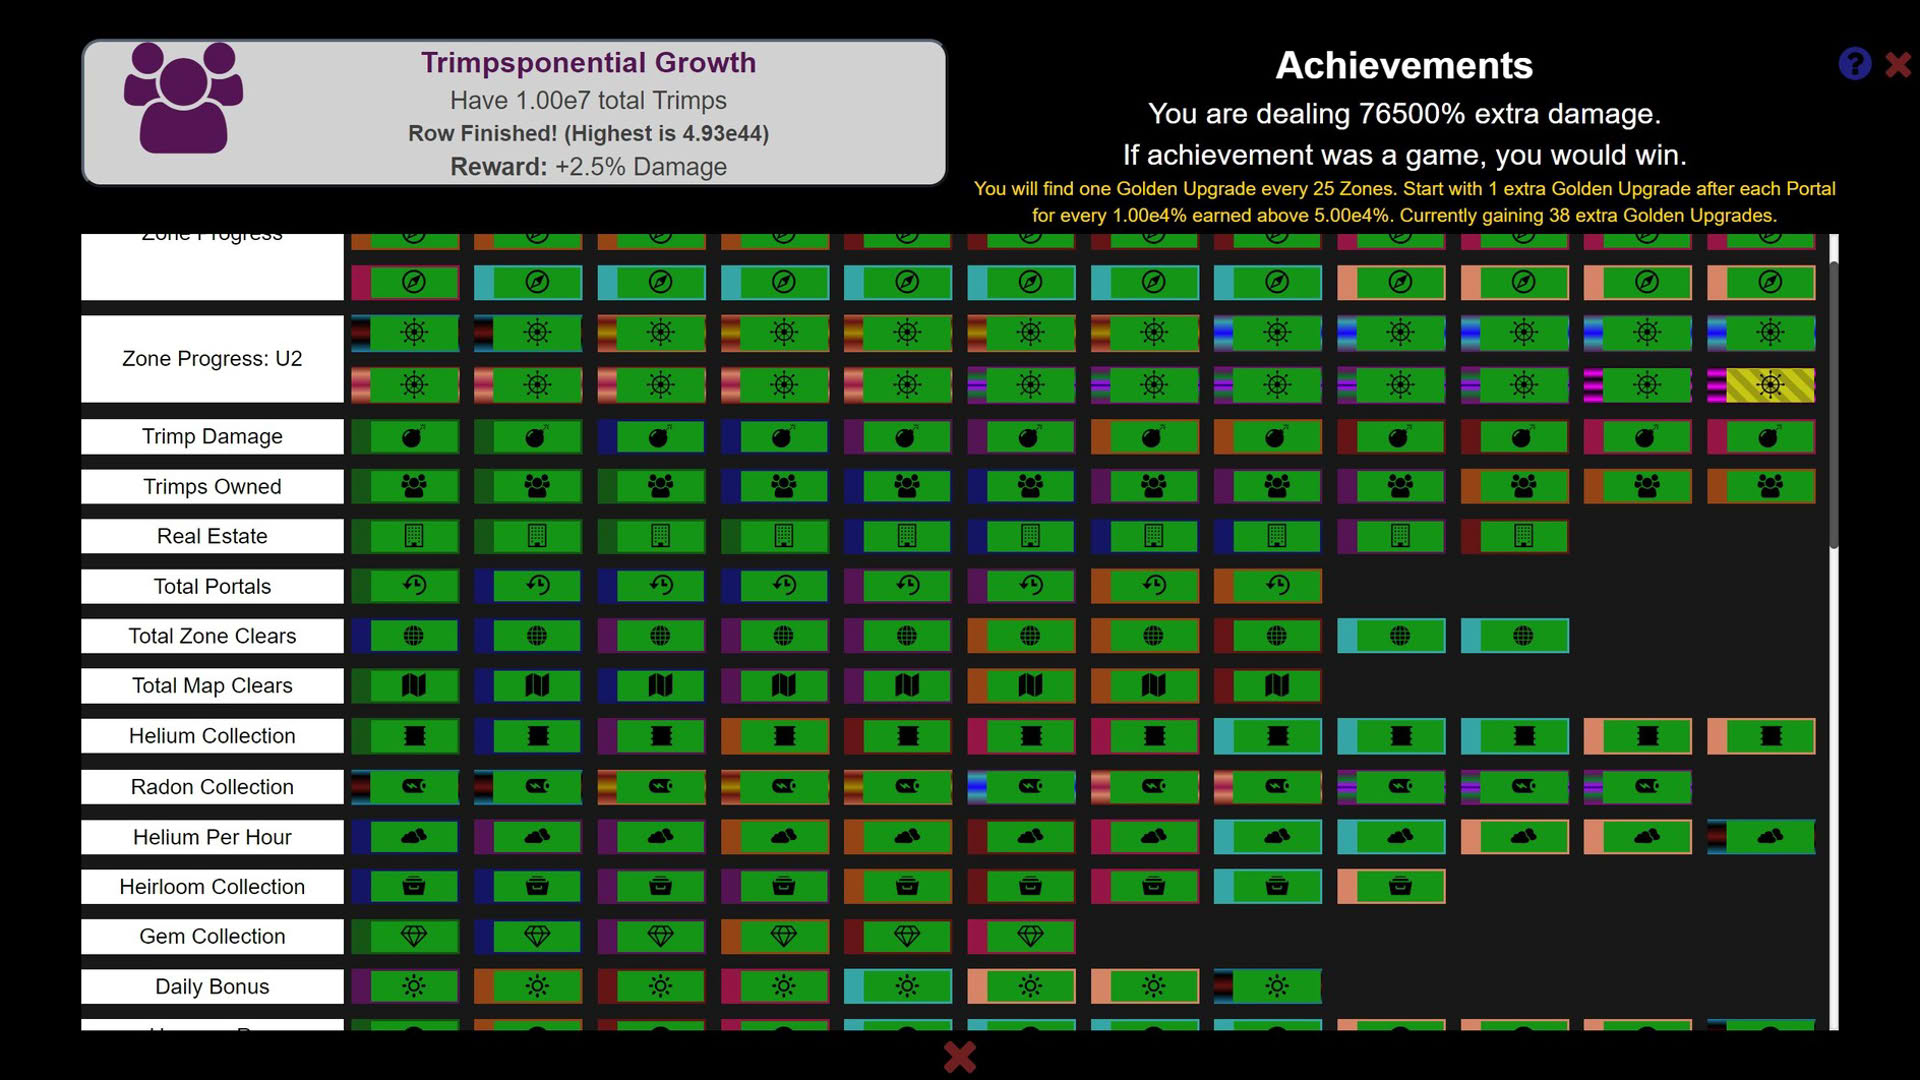Select first Radon Collection achievement
Image resolution: width=1920 pixels, height=1080 pixels.
(405, 787)
